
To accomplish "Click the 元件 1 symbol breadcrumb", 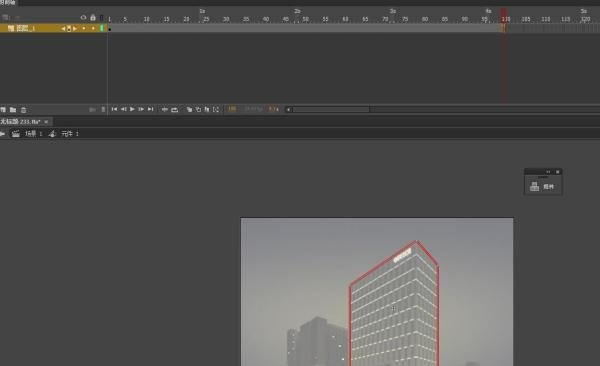I will 70,134.
